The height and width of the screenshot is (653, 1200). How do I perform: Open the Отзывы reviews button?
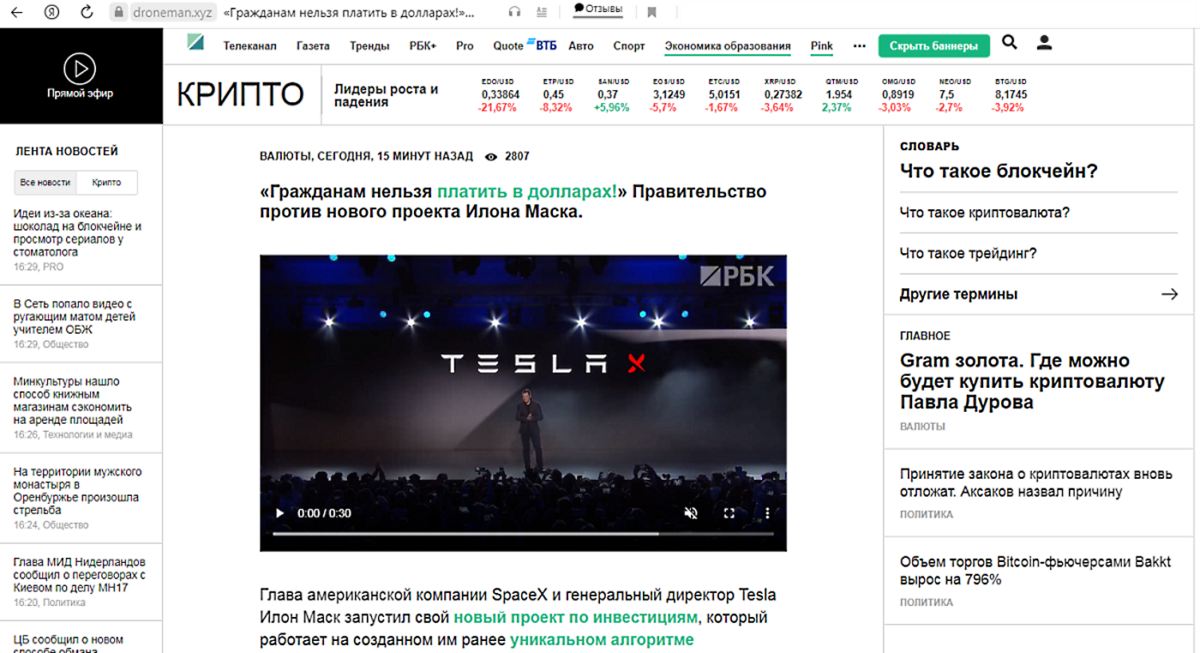[598, 9]
